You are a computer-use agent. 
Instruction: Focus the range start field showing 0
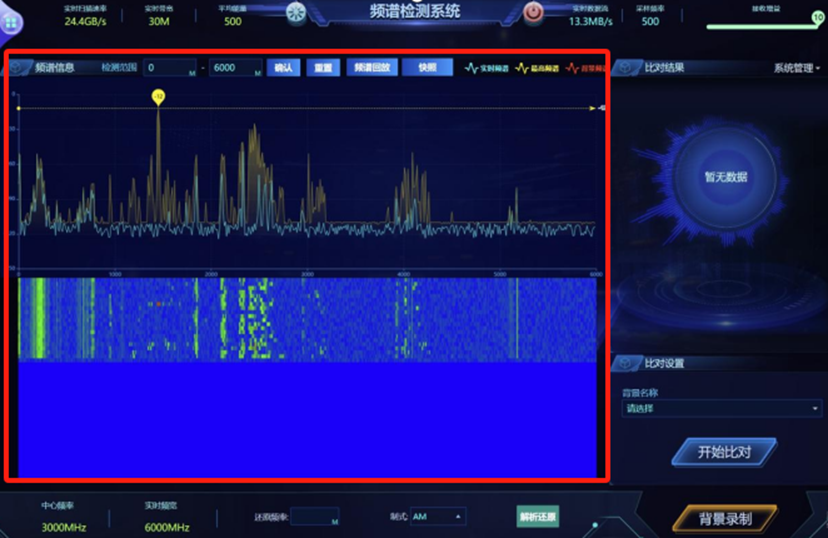click(170, 68)
